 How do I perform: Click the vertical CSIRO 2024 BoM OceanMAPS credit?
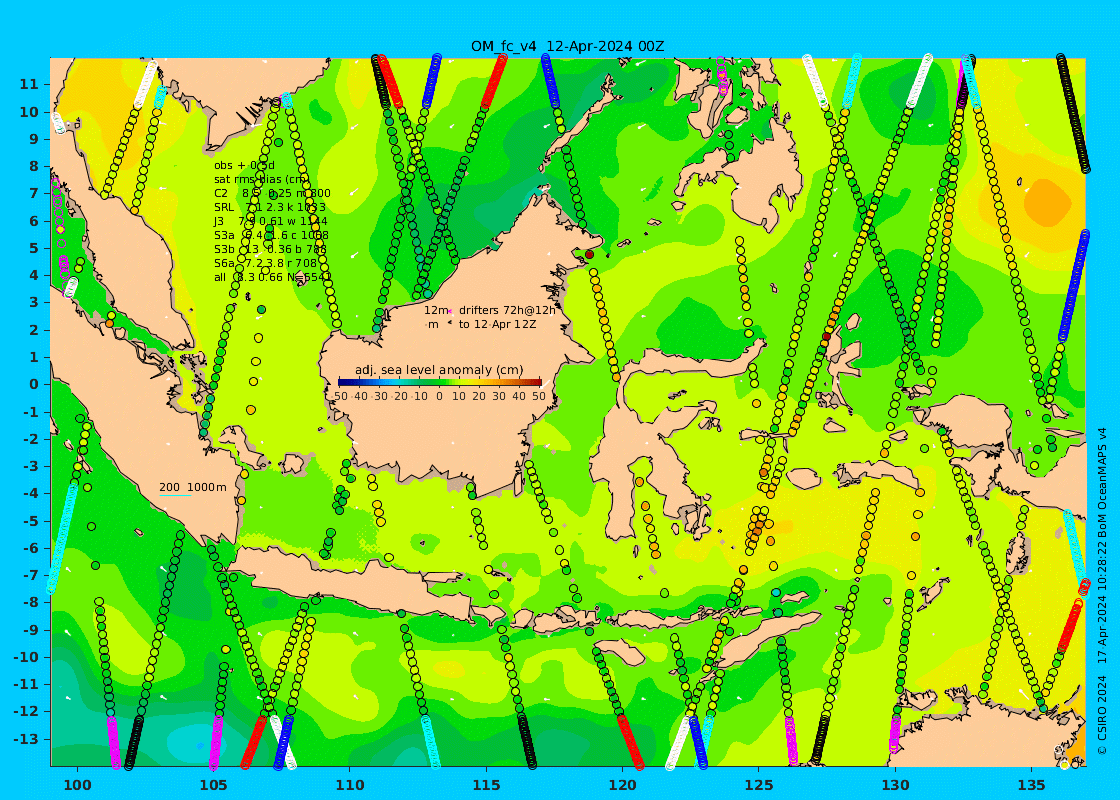pyautogui.click(x=1103, y=591)
